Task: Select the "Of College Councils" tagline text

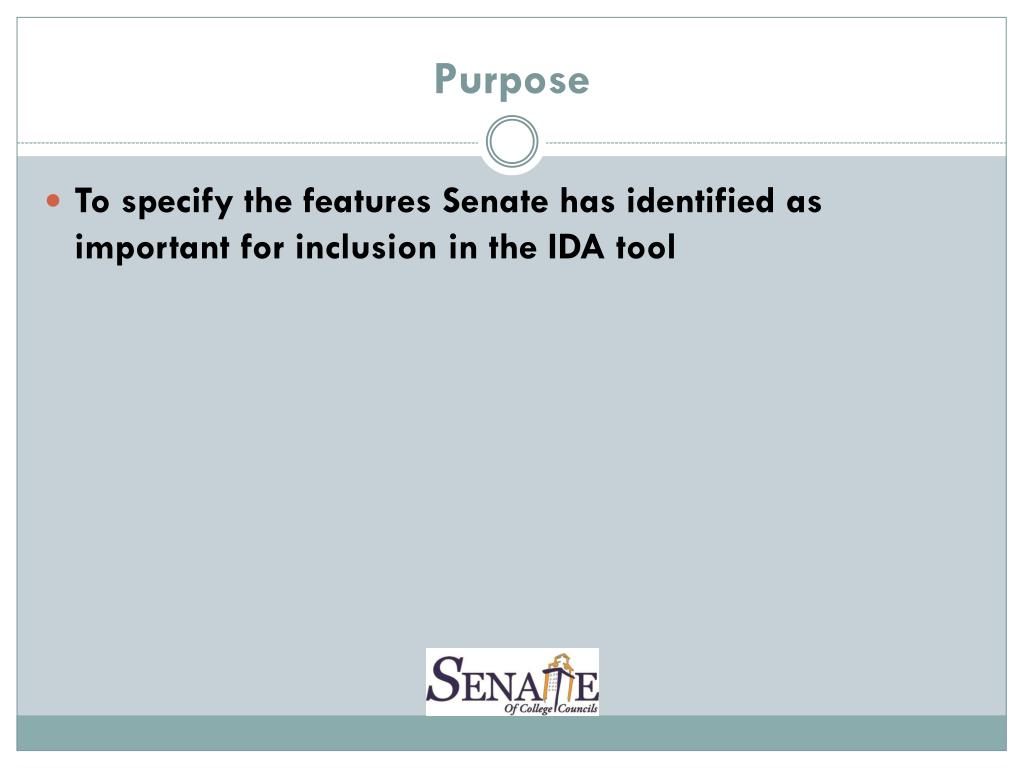Action: 551,708
